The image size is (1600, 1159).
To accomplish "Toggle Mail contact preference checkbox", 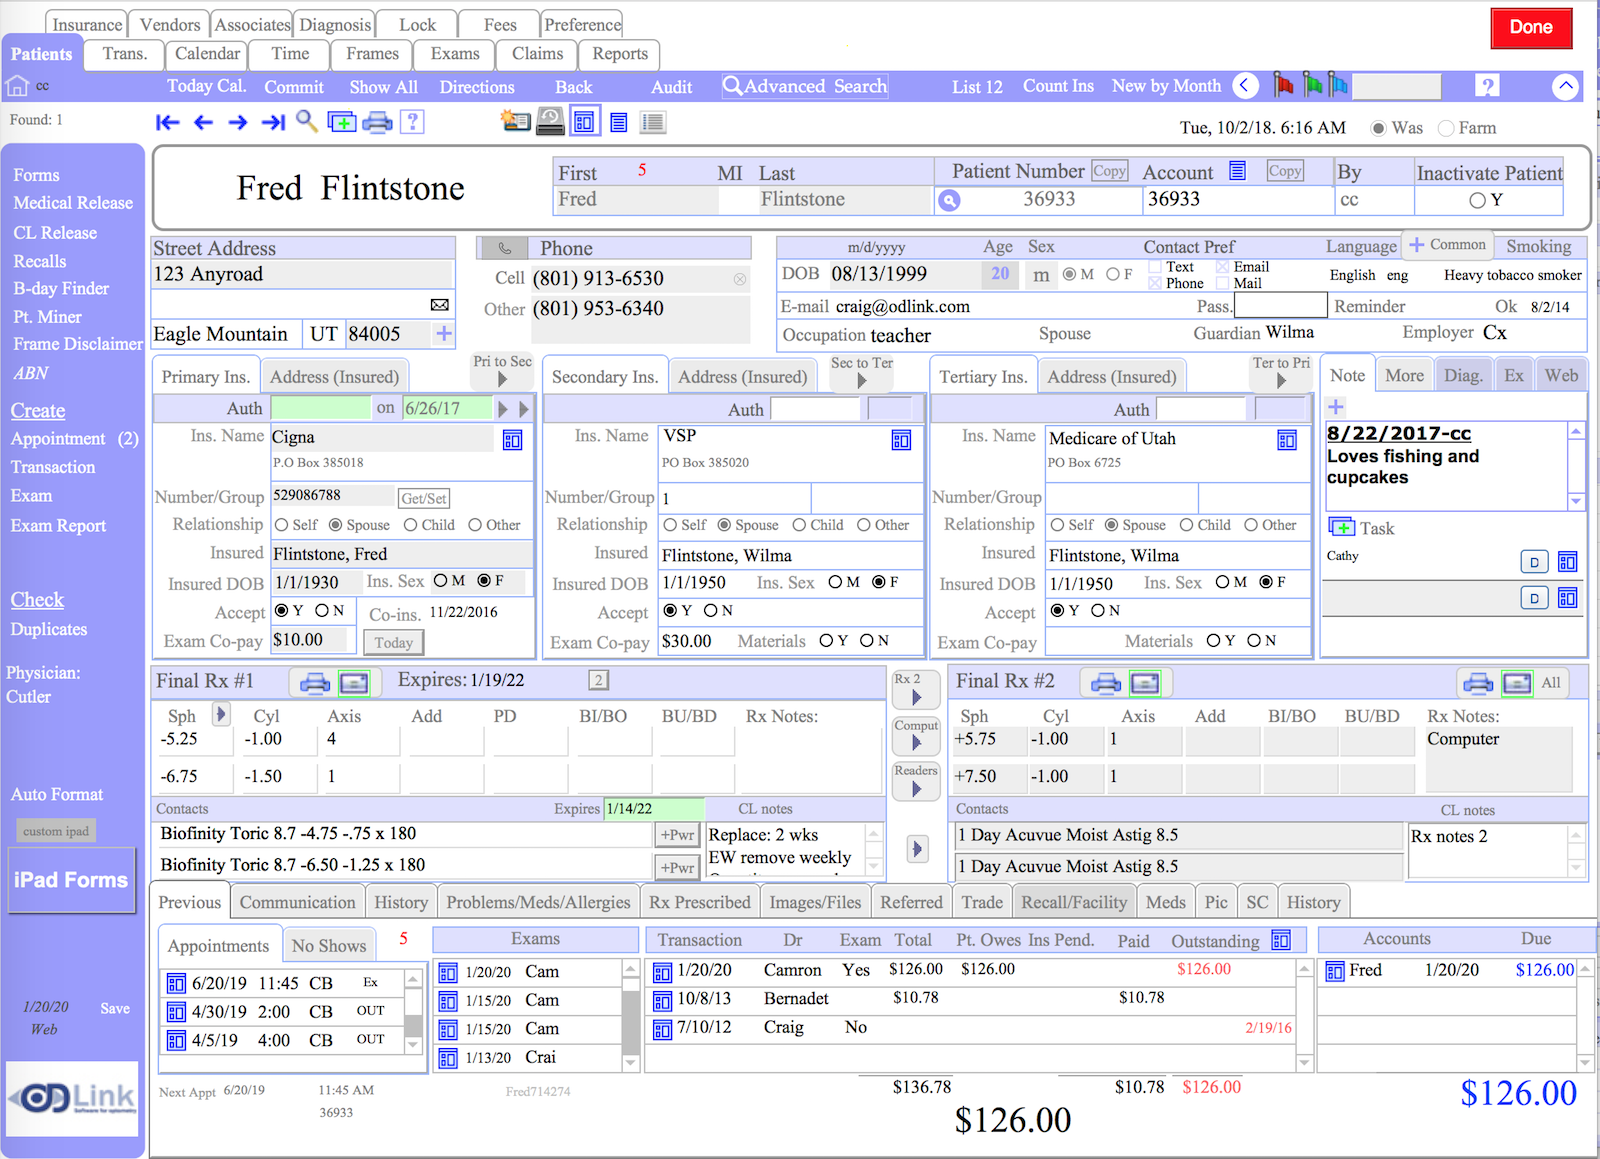I will (1222, 283).
